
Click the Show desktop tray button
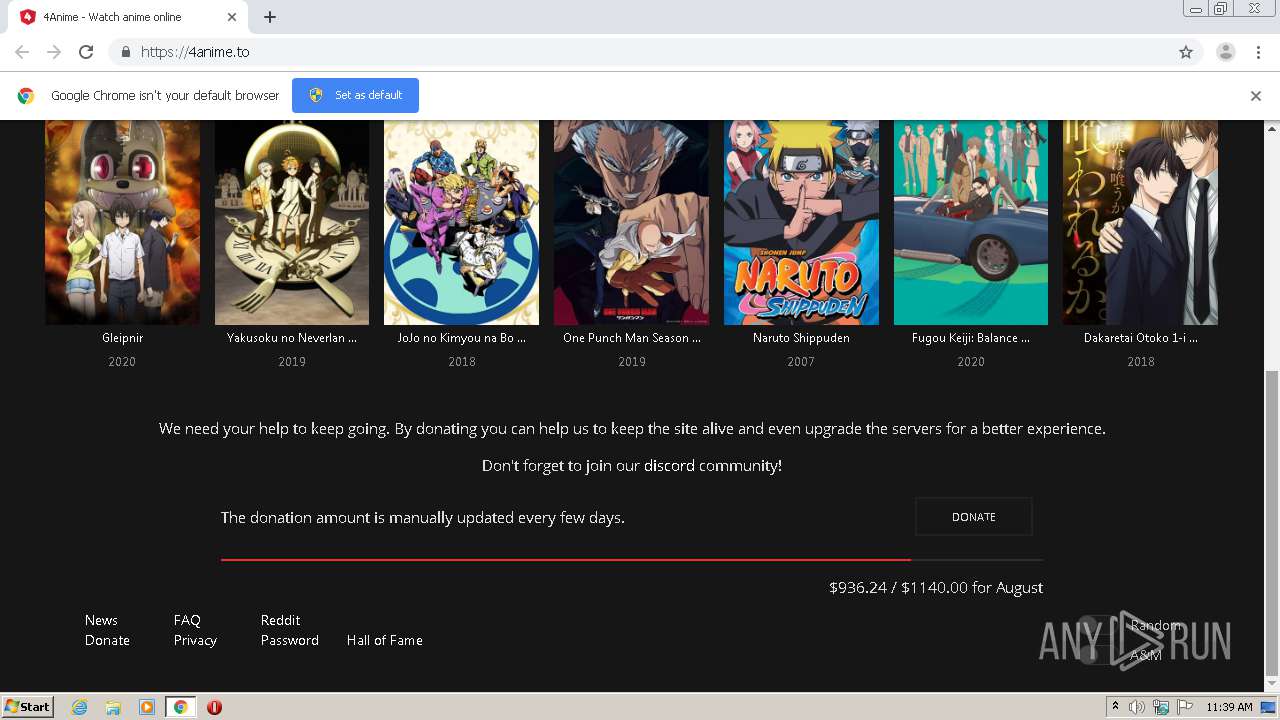[x=1269, y=707]
